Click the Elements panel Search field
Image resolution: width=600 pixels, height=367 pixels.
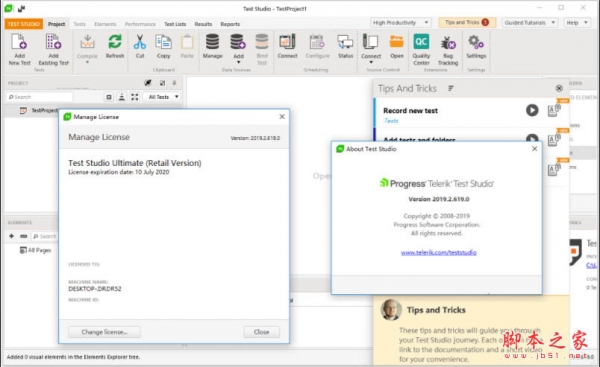pyautogui.click(x=44, y=236)
